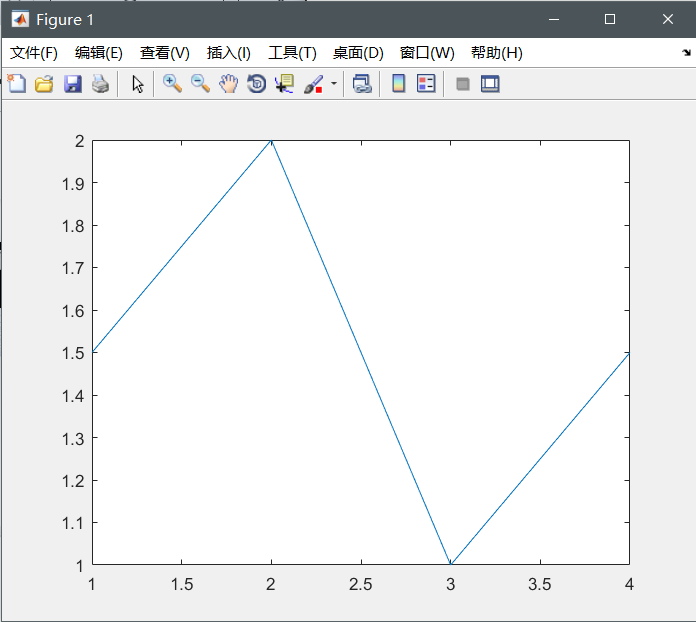
Task: Open the 插入(I) menu
Action: point(229,53)
